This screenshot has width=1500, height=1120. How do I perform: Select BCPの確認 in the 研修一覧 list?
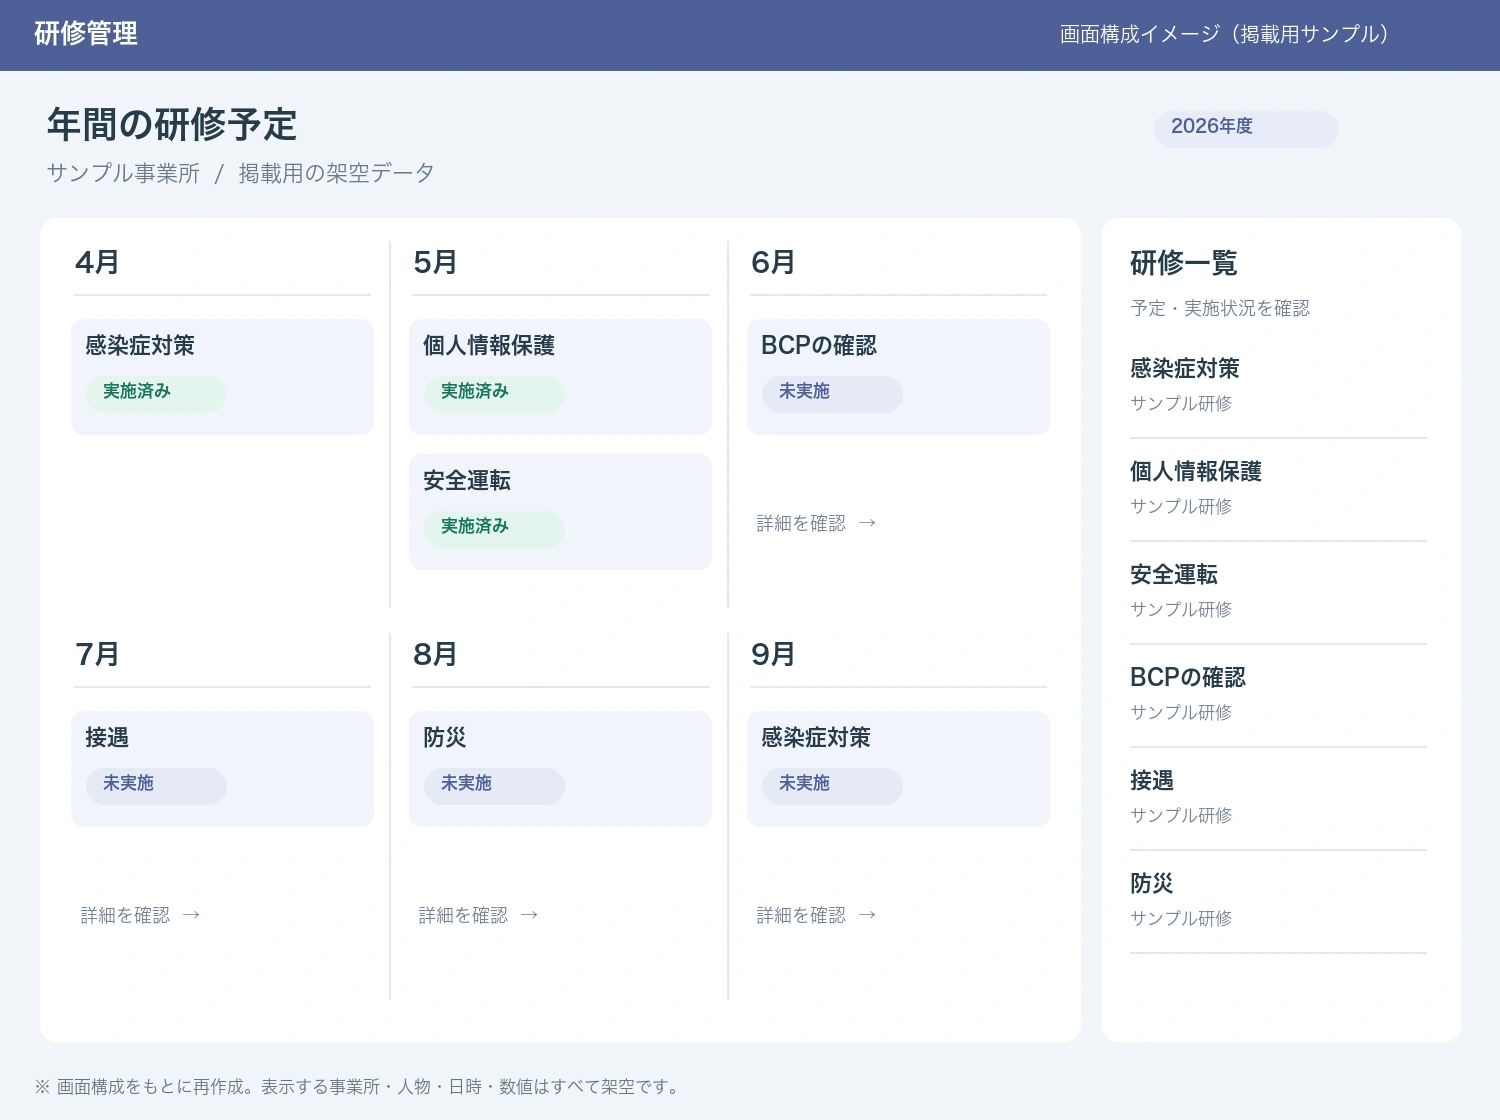tap(1278, 695)
